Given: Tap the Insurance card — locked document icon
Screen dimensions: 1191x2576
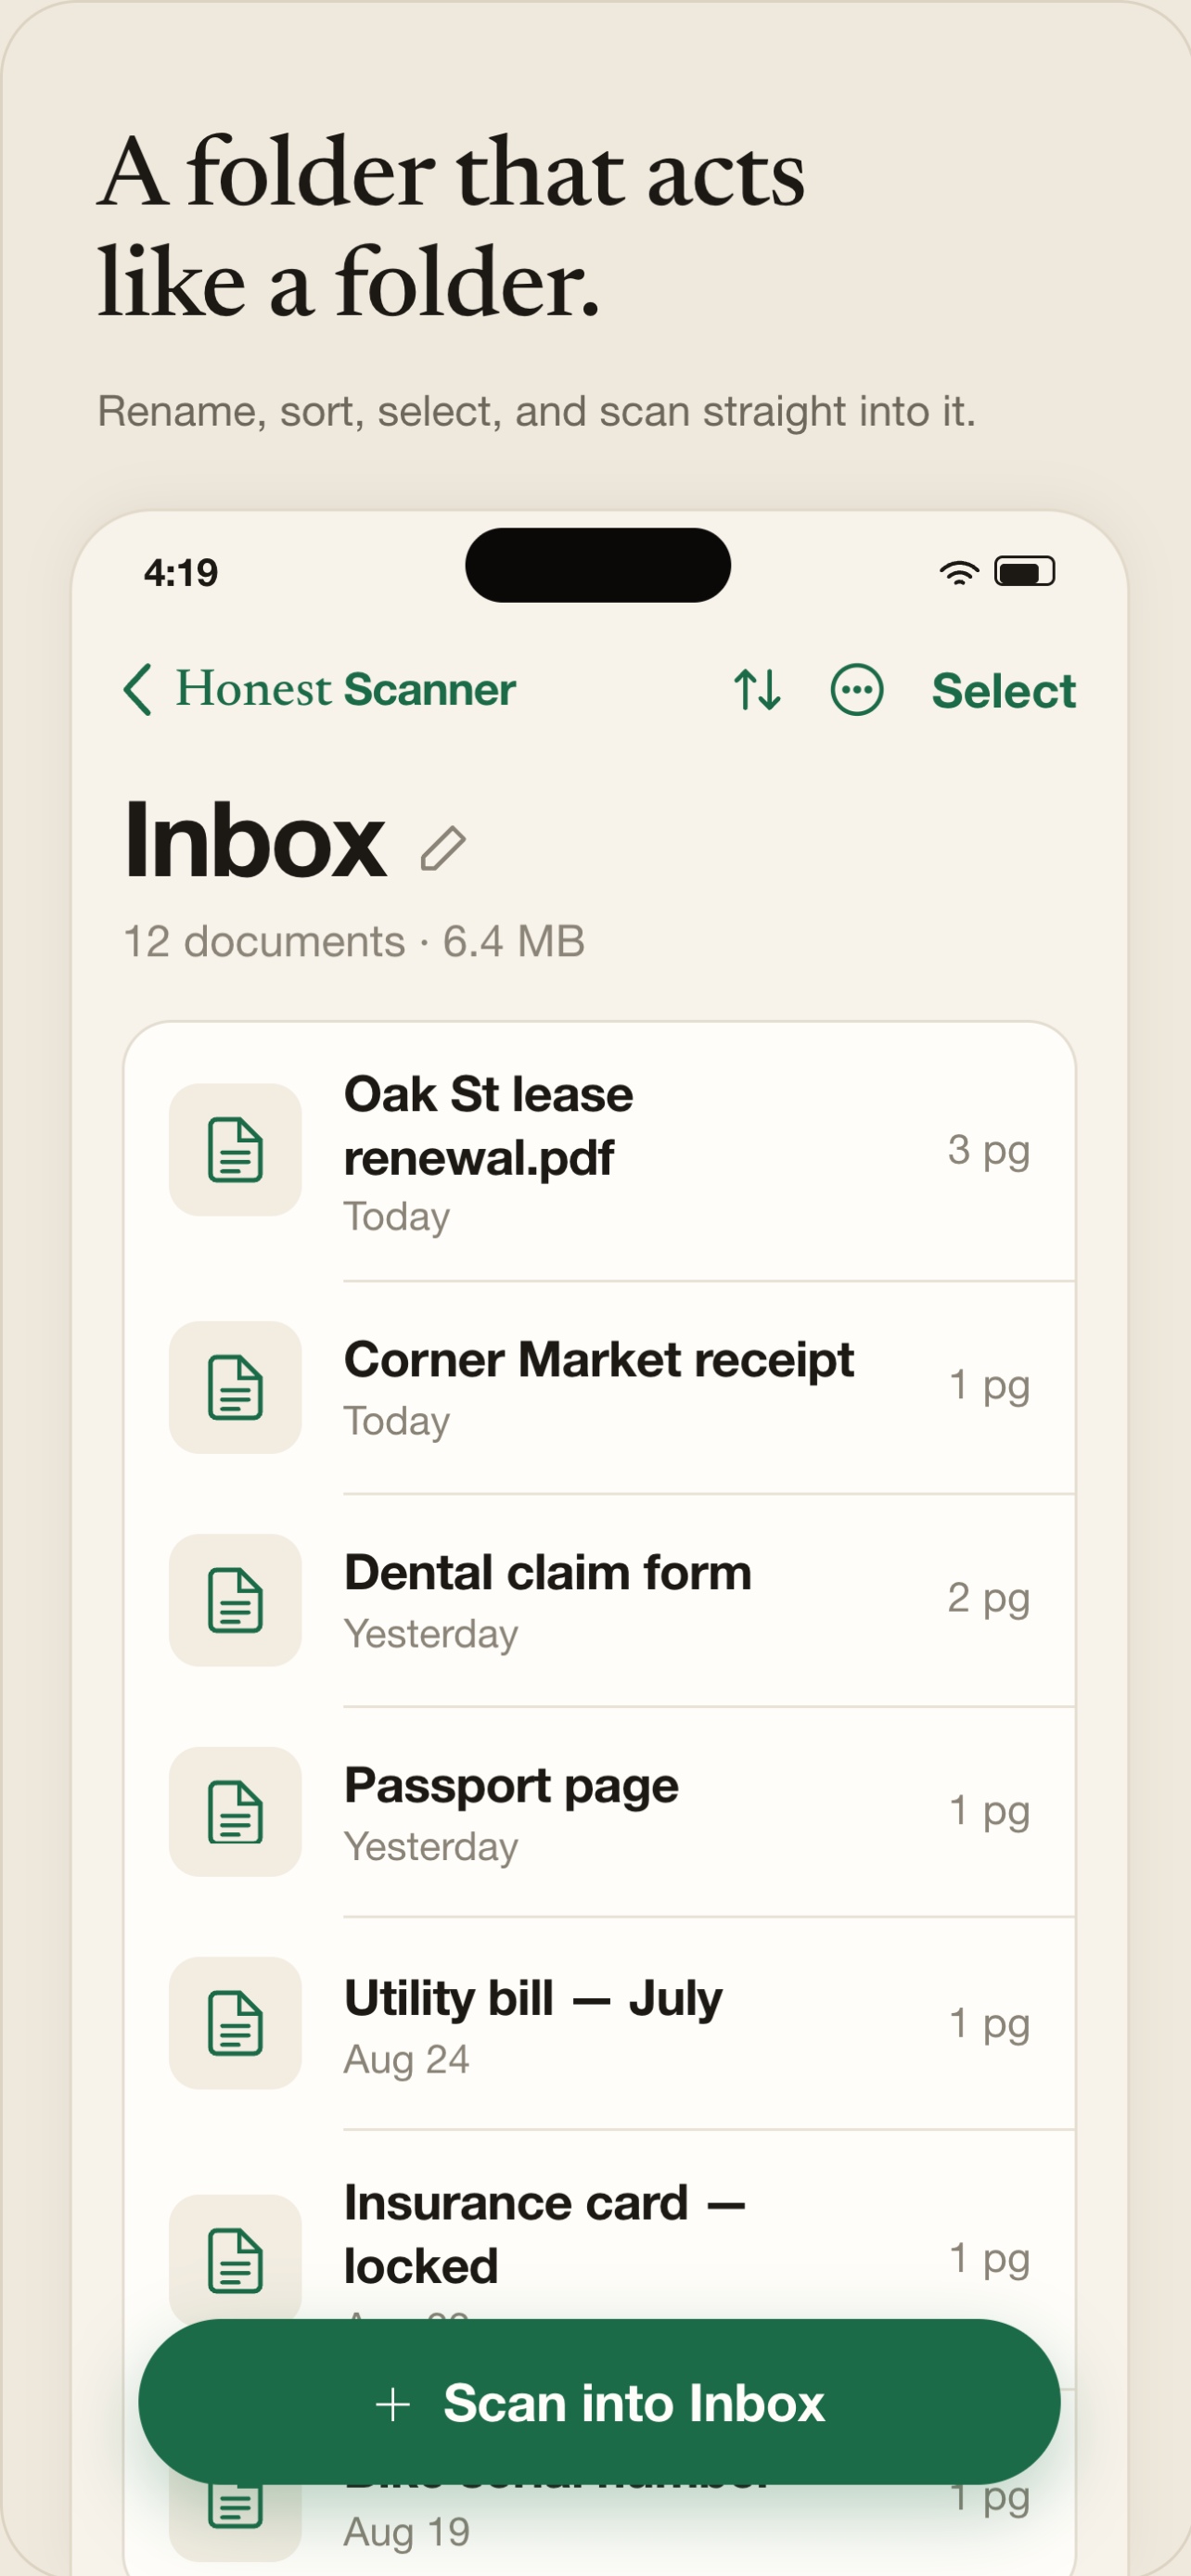Looking at the screenshot, I should coord(235,2260).
